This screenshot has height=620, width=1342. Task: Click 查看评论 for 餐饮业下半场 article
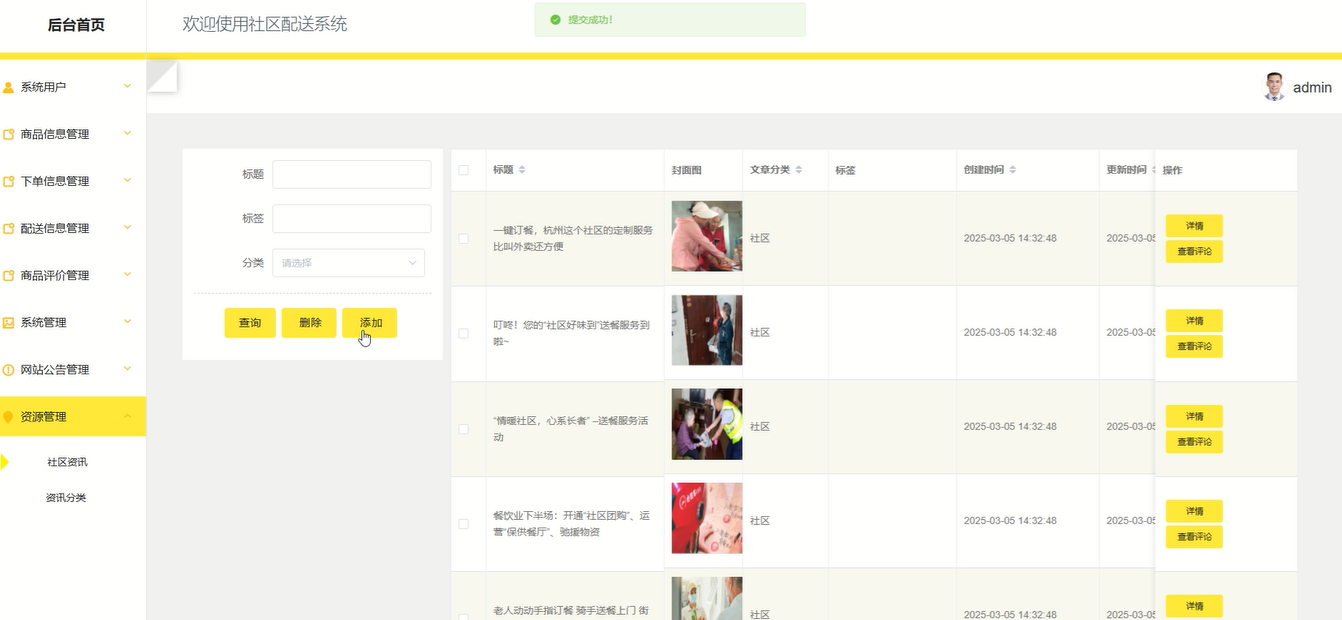[1194, 536]
